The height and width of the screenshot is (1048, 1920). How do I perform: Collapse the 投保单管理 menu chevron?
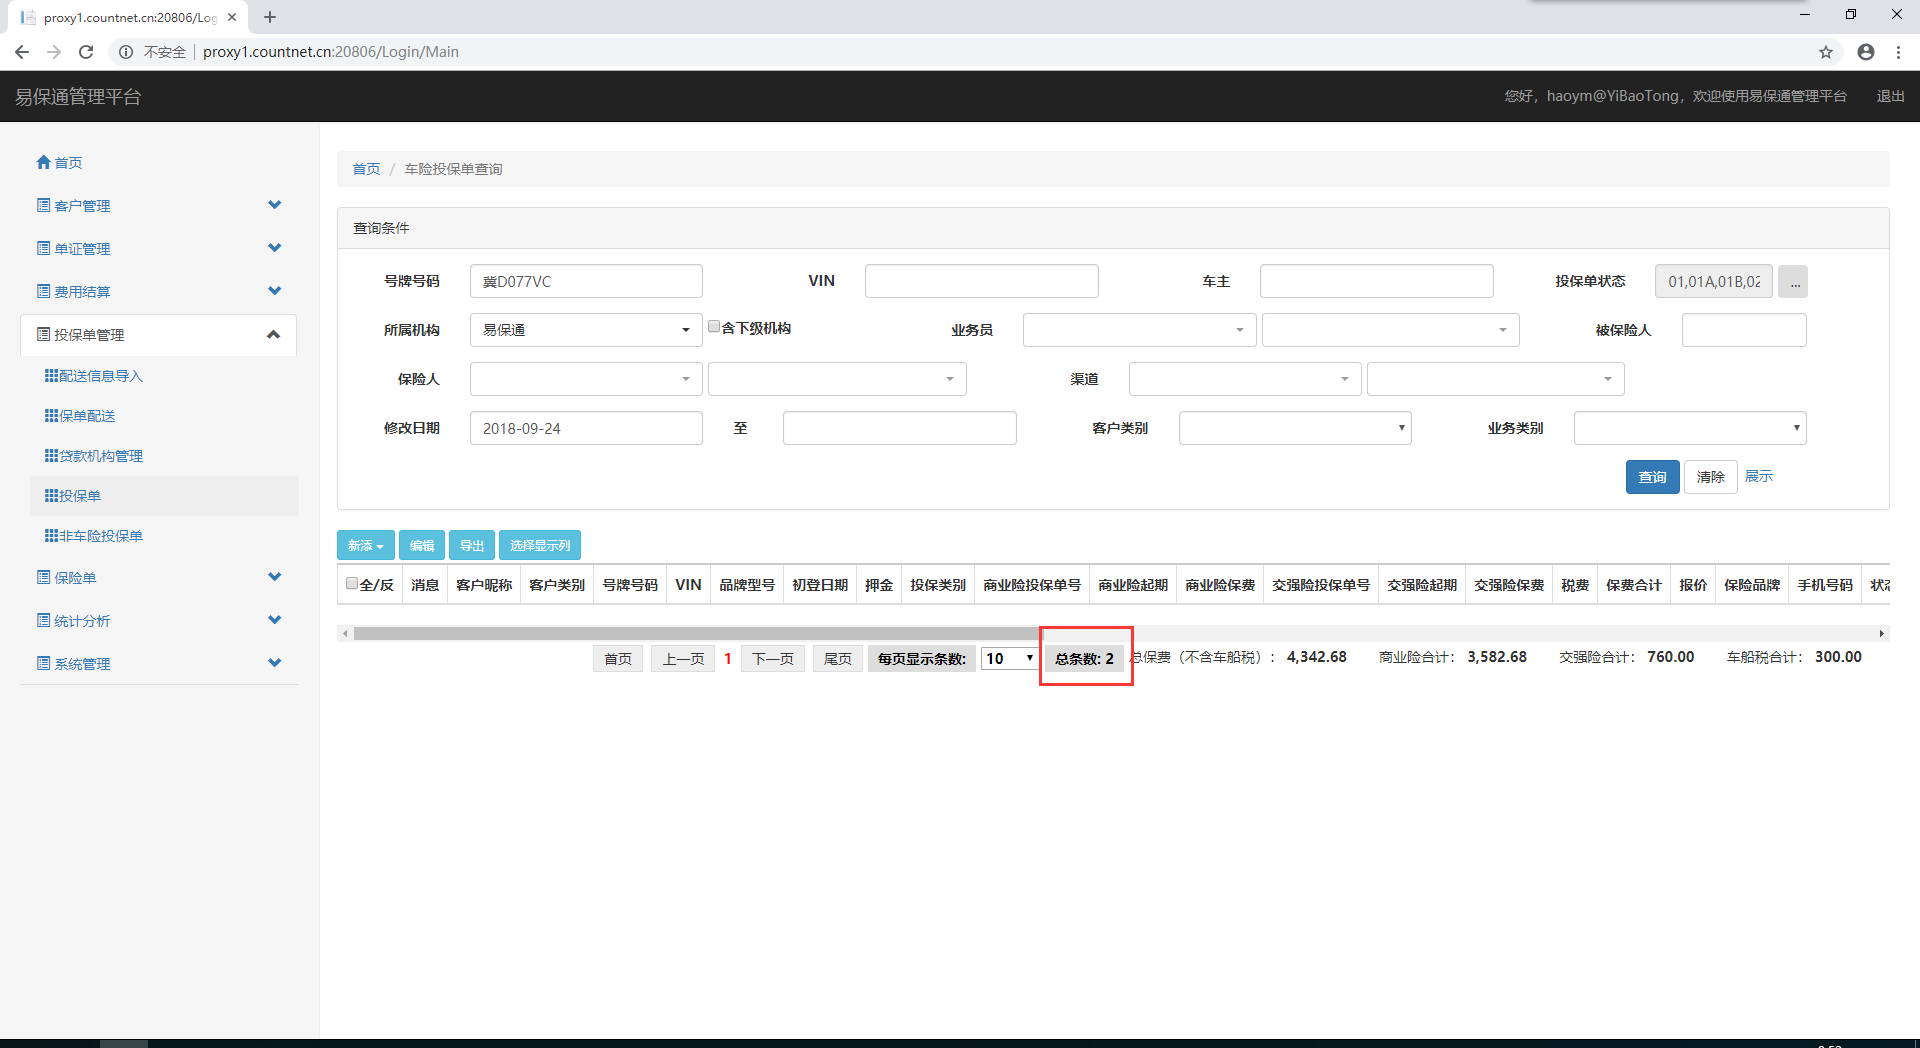pyautogui.click(x=273, y=334)
